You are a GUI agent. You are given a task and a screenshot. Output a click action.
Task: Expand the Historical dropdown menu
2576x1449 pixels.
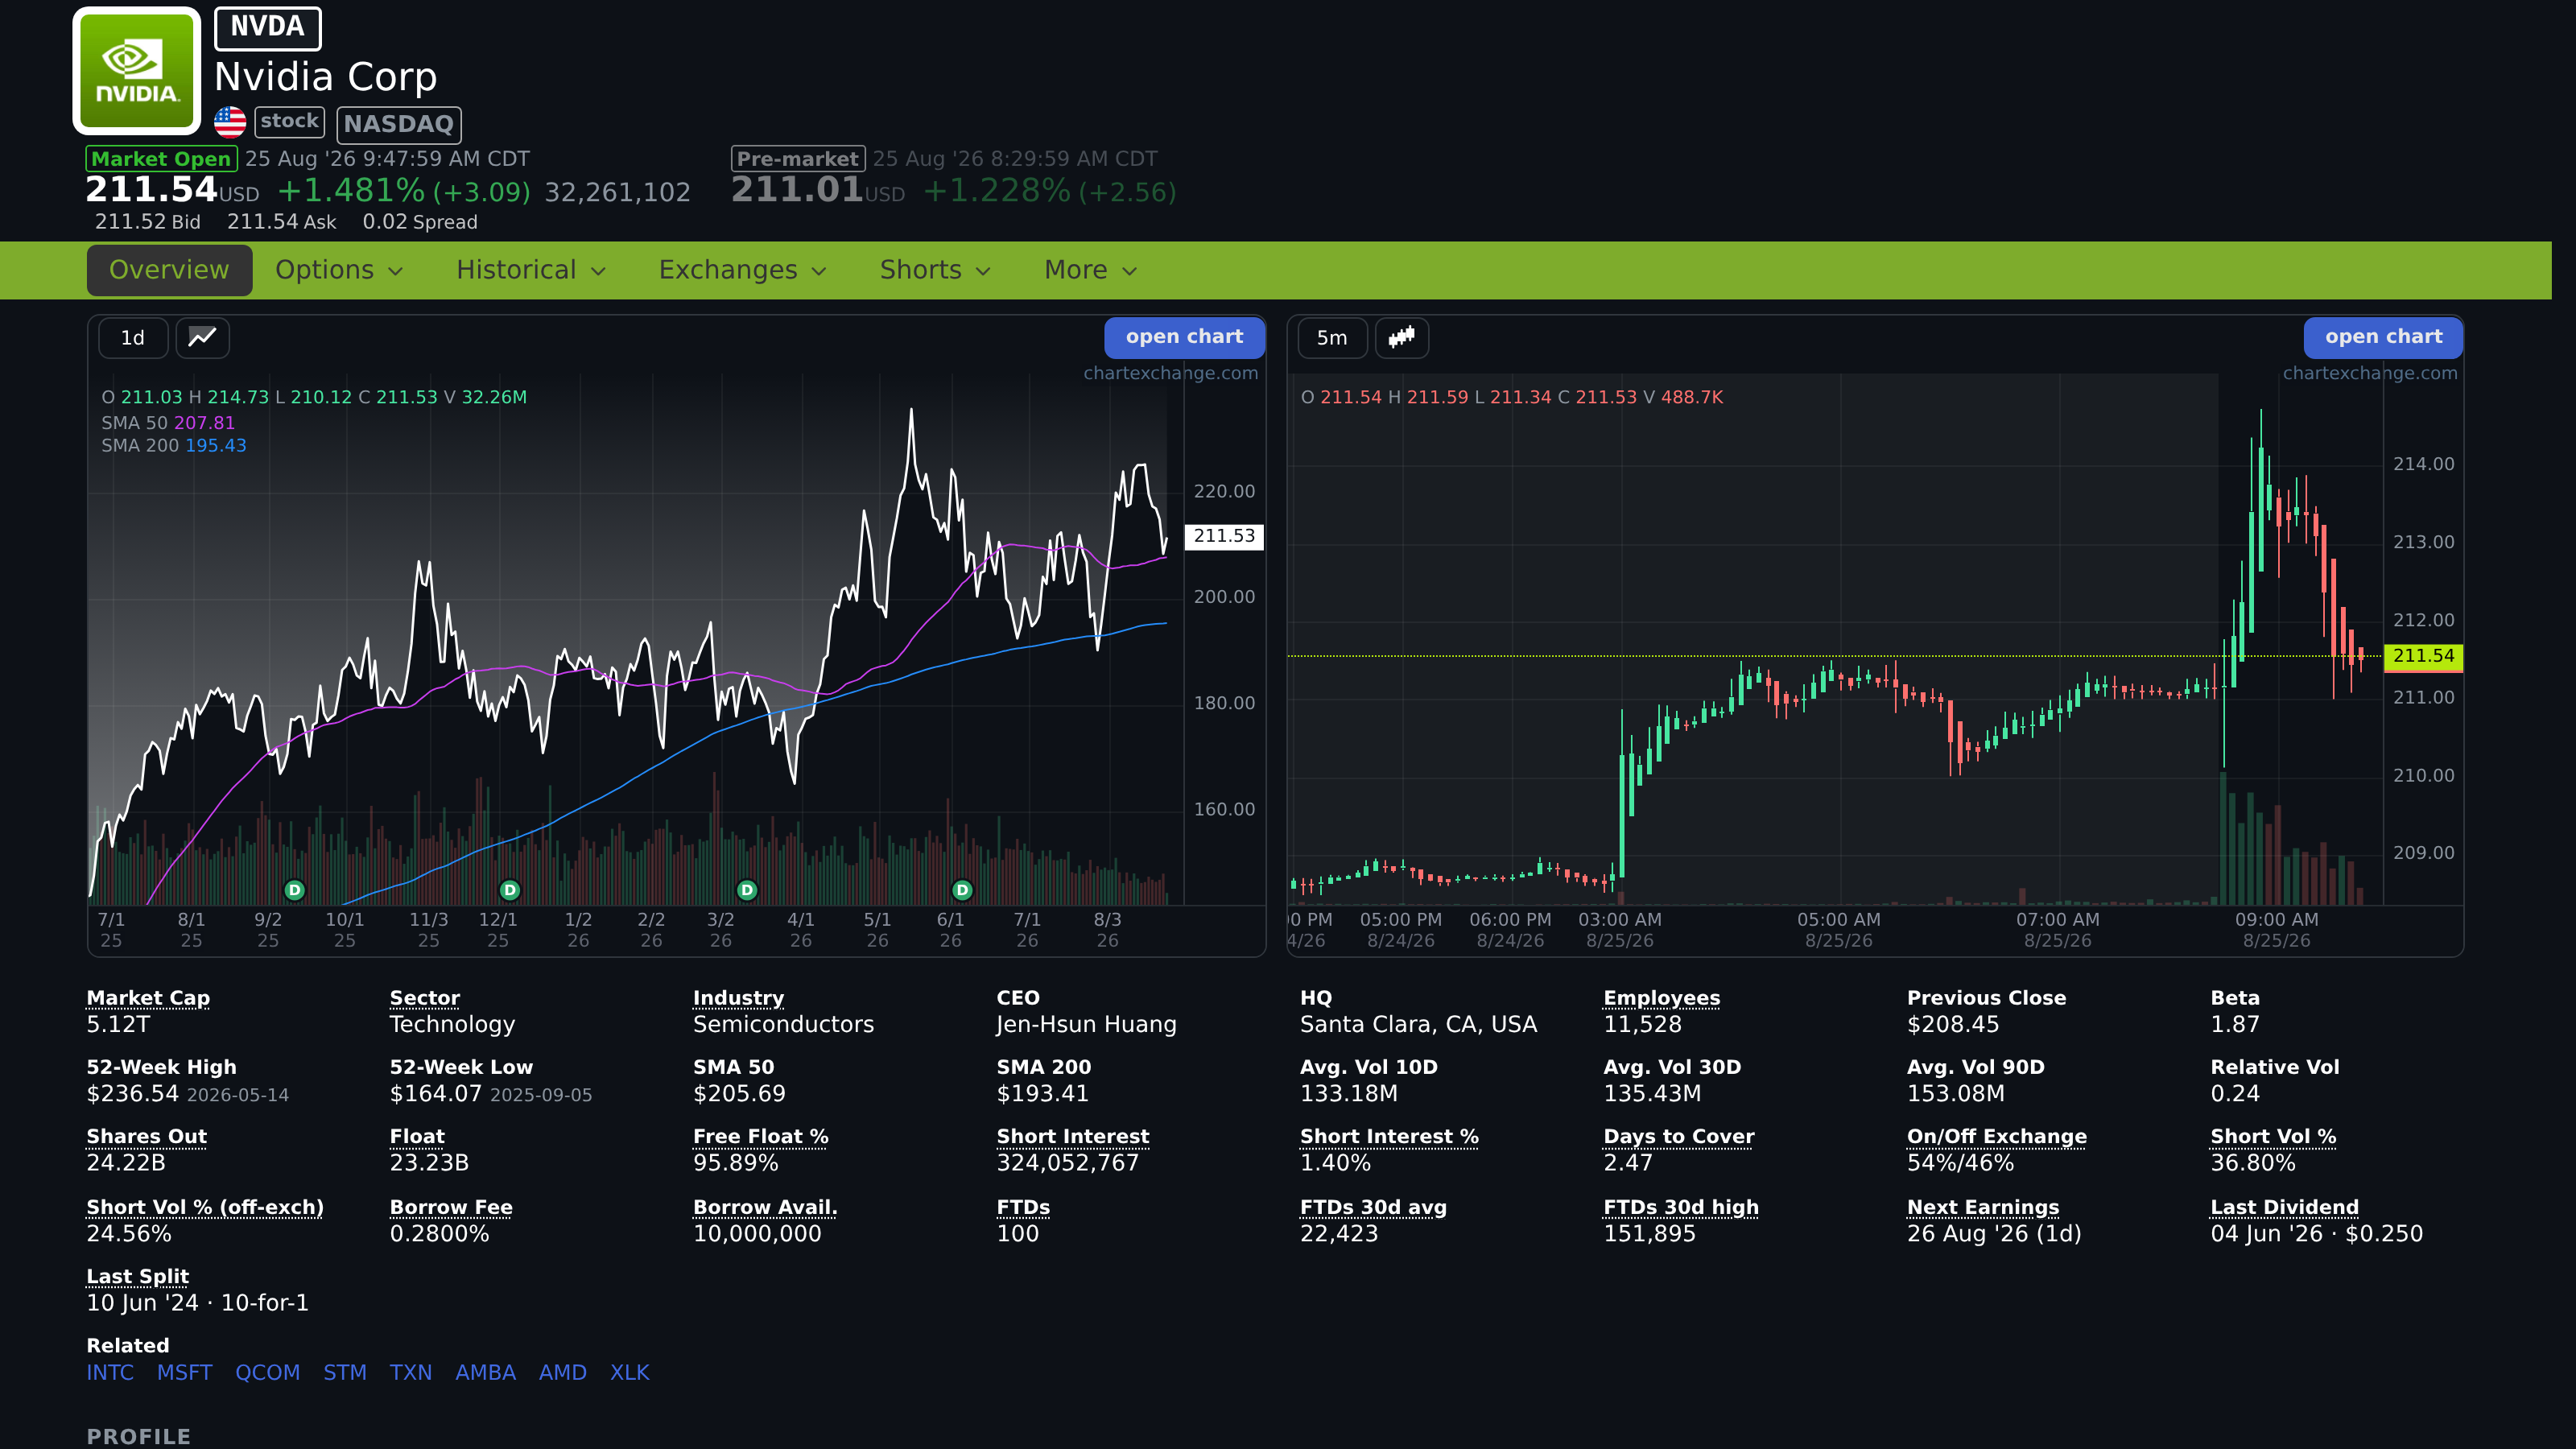531,270
